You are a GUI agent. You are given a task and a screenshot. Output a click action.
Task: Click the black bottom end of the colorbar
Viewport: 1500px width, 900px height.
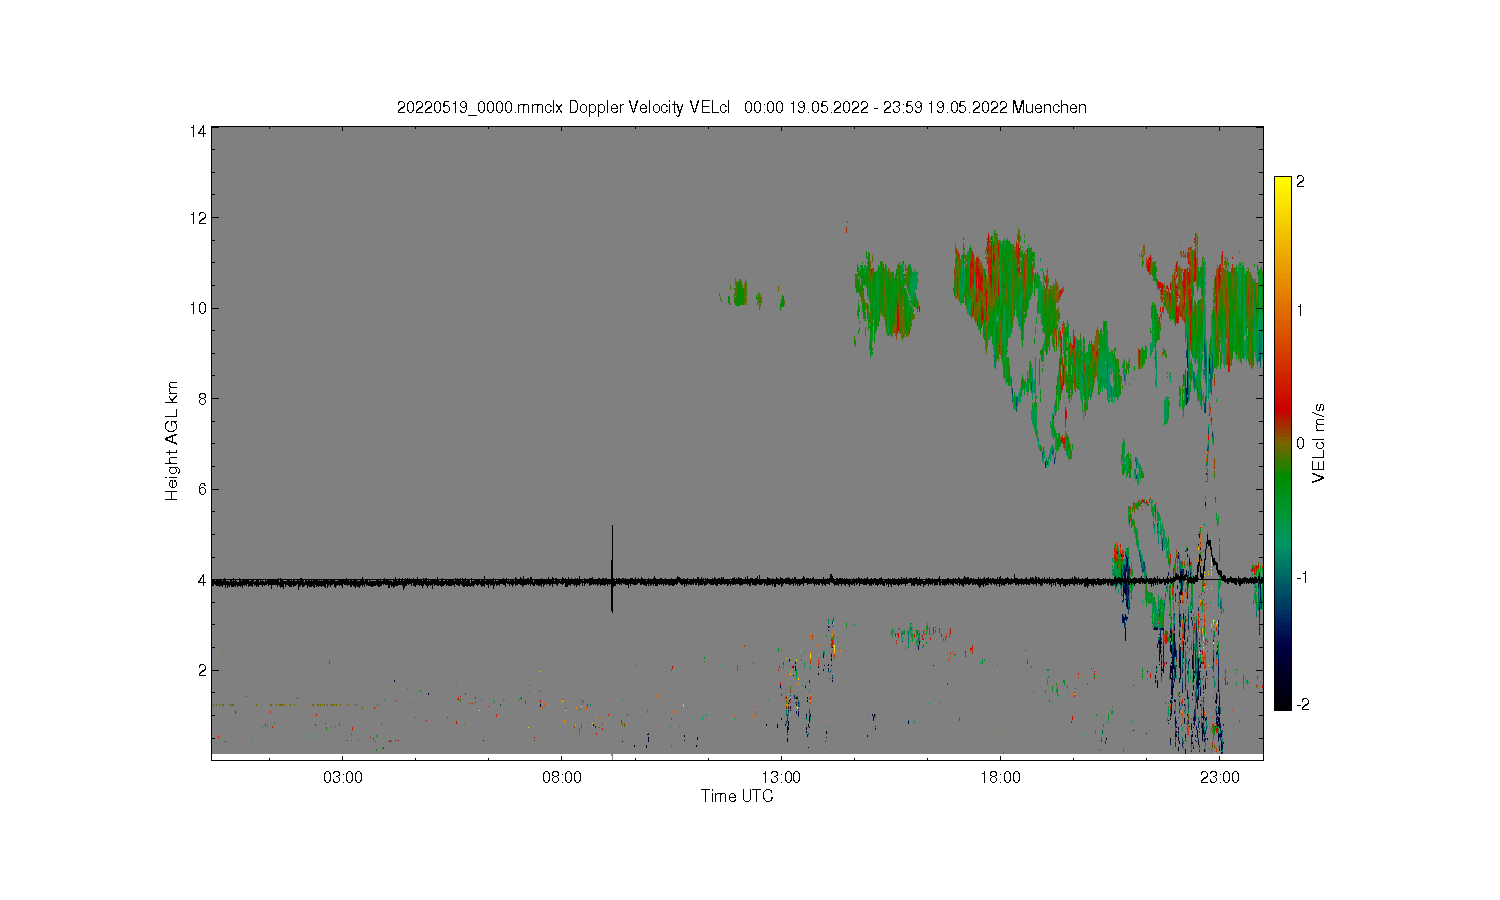1283,700
